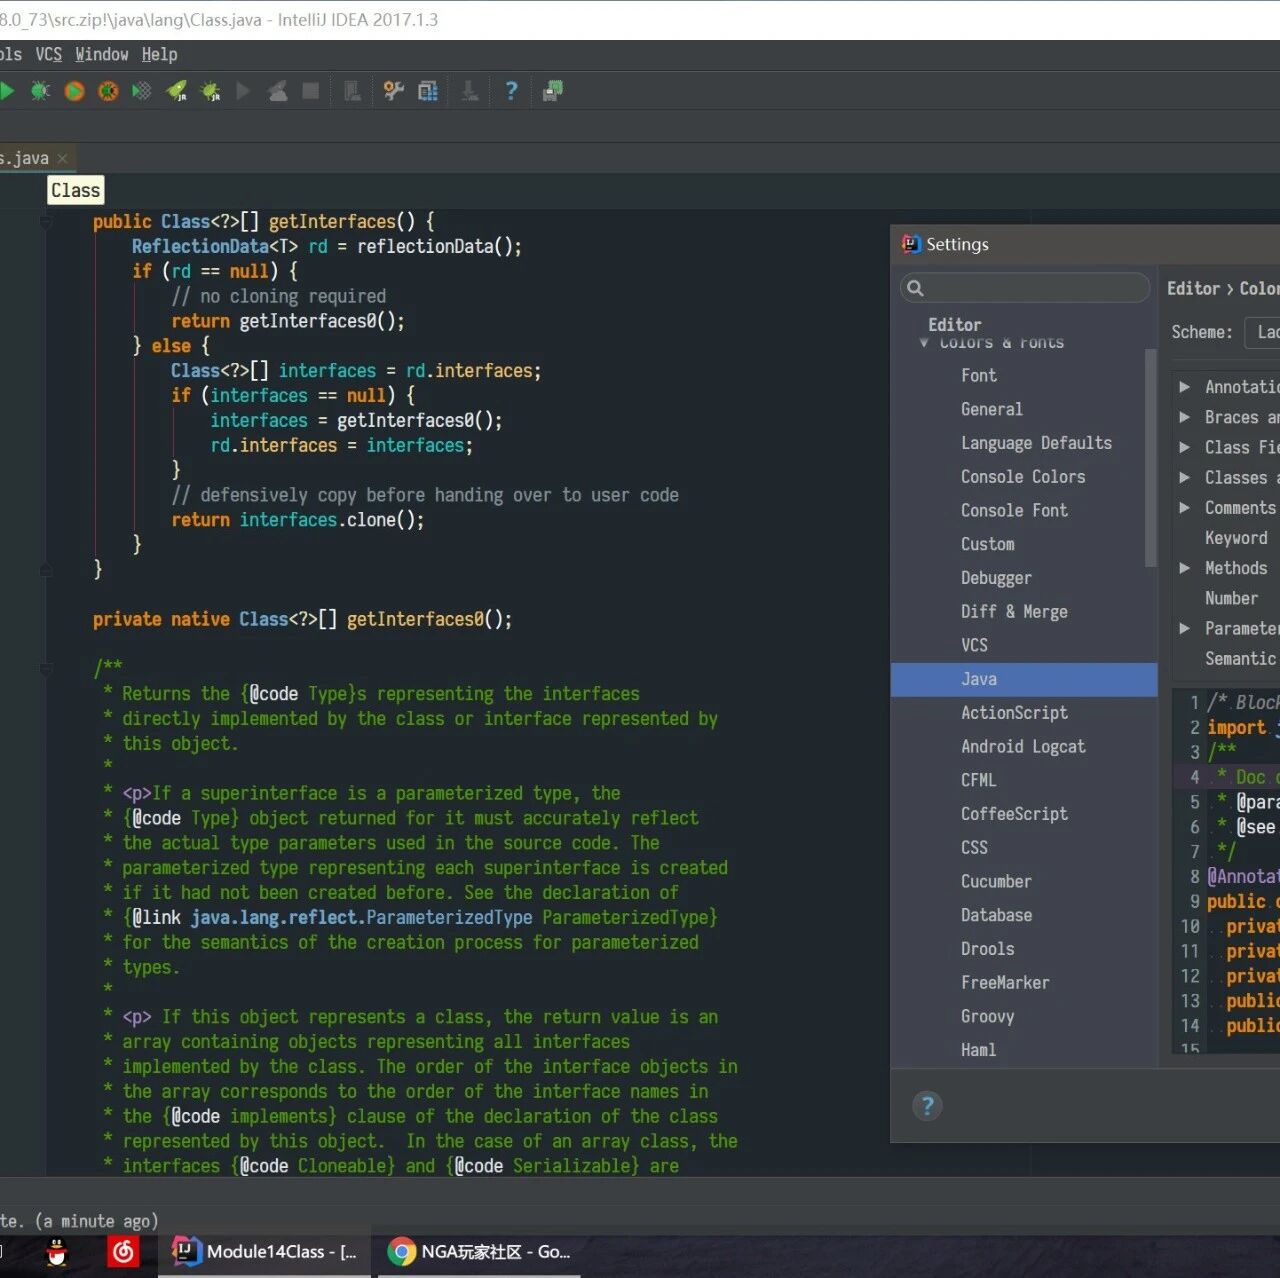This screenshot has width=1280, height=1278.
Task: Open the Window menu
Action: coord(102,54)
